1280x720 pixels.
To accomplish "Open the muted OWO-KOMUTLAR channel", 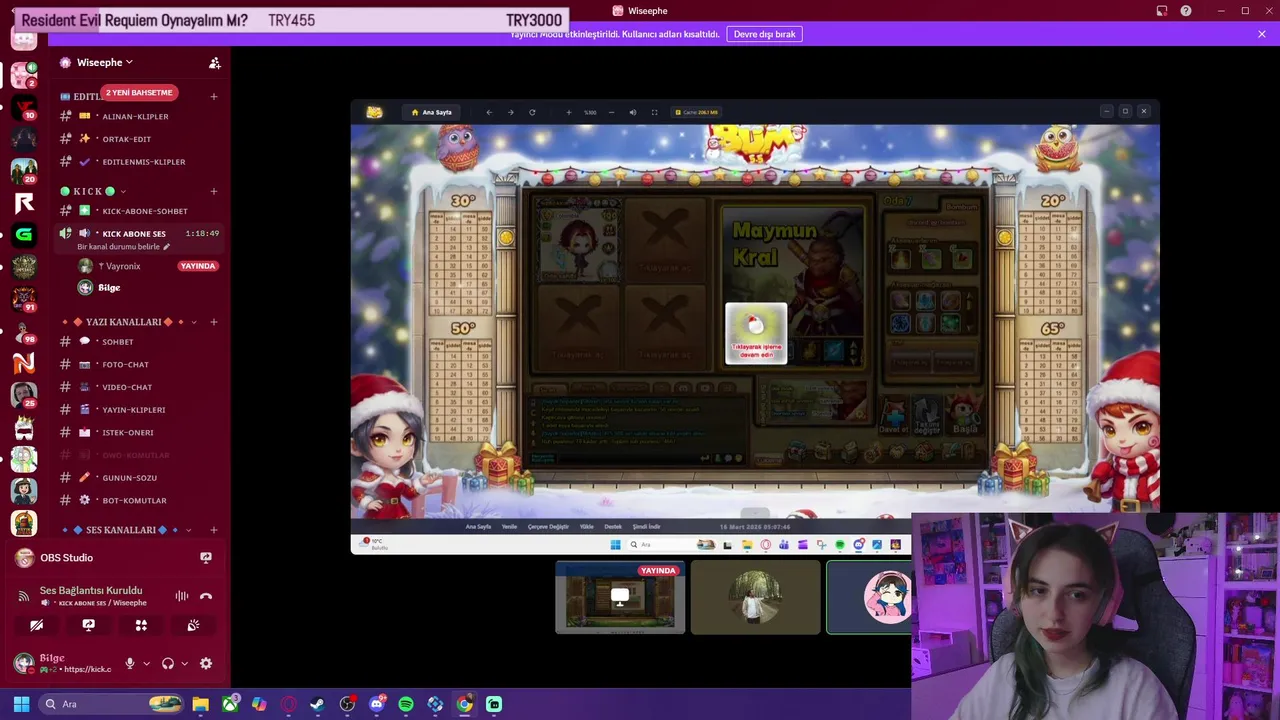I will click(x=140, y=455).
